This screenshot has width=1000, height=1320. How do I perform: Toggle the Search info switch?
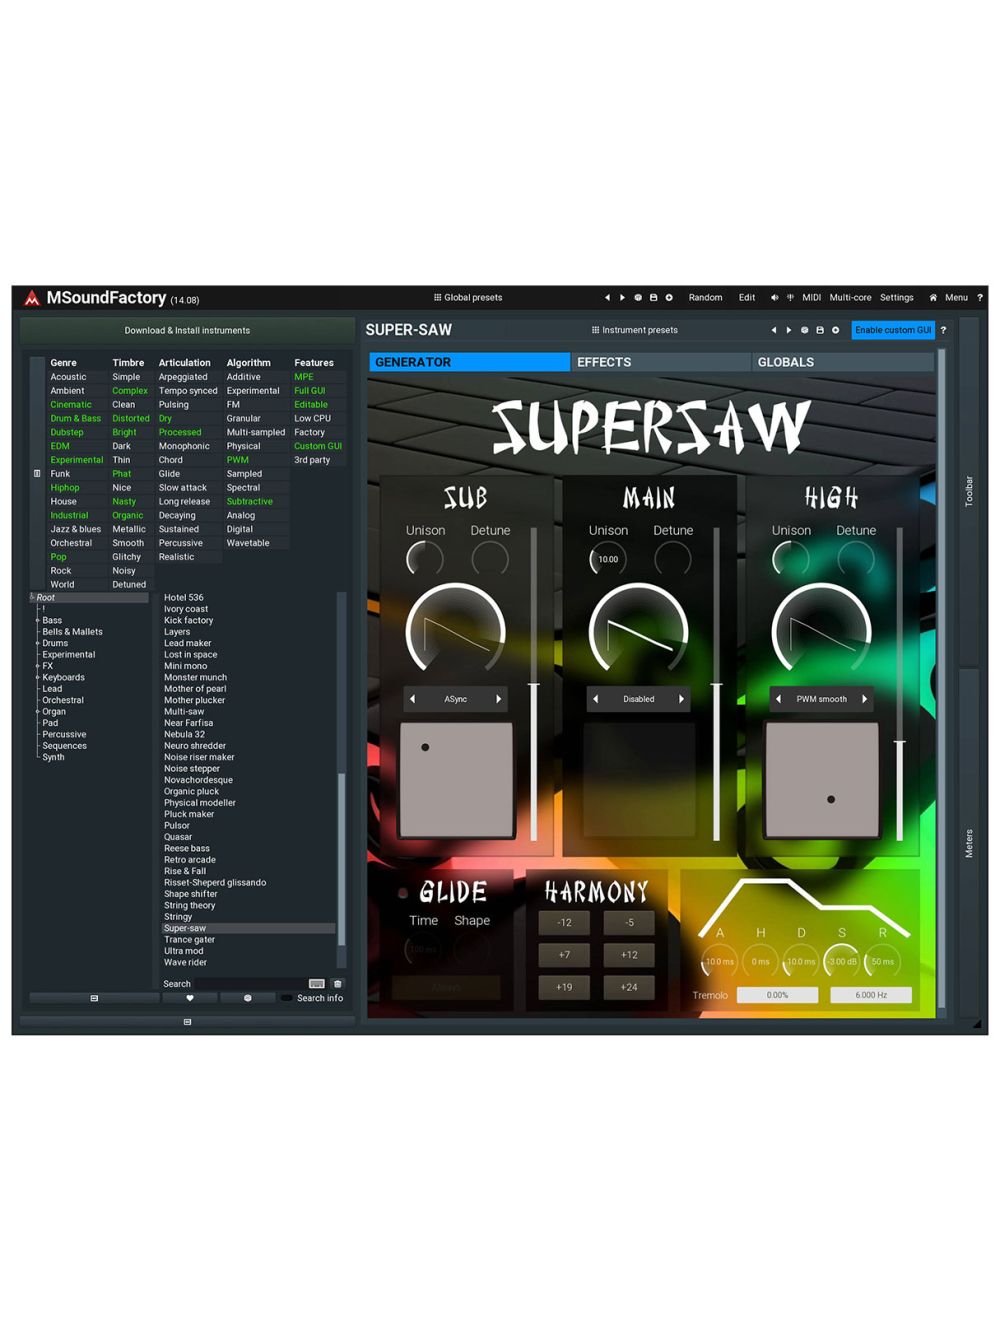coord(287,998)
